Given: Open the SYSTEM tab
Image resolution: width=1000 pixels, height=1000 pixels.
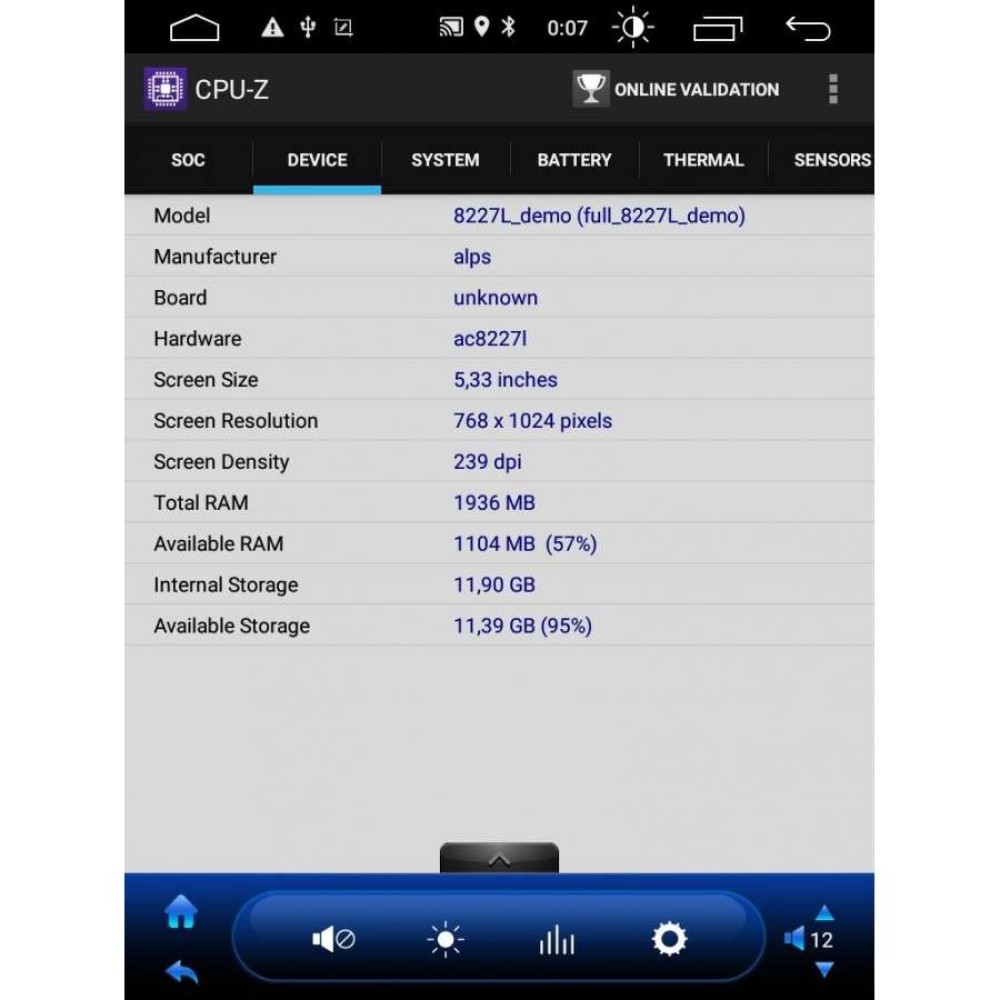Looking at the screenshot, I should (x=445, y=159).
